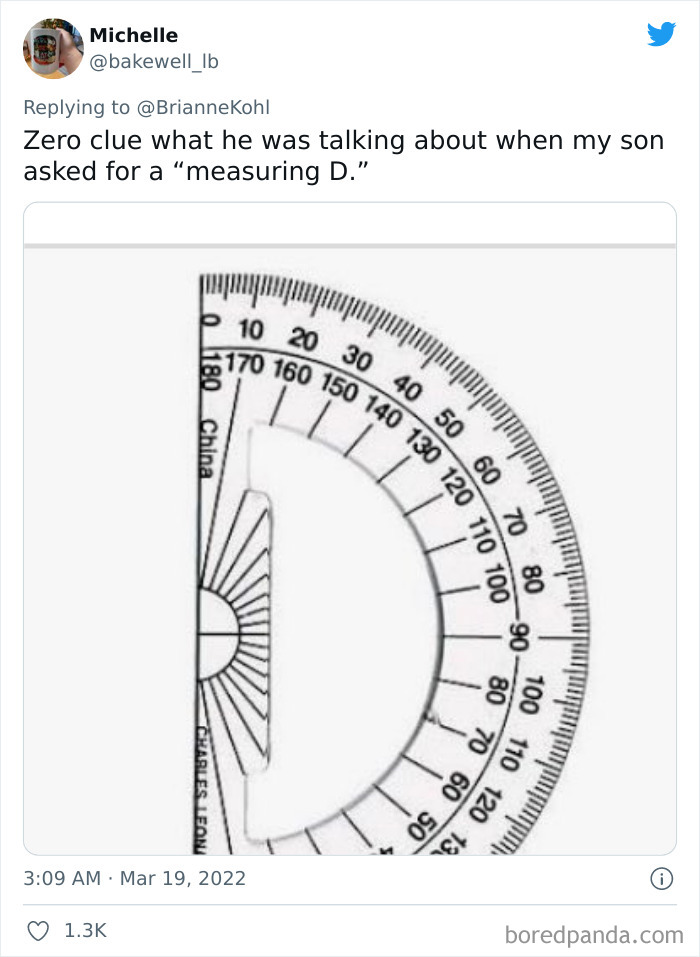Click the Twitter bird logo
Screen dimensions: 700x957
coord(662,34)
